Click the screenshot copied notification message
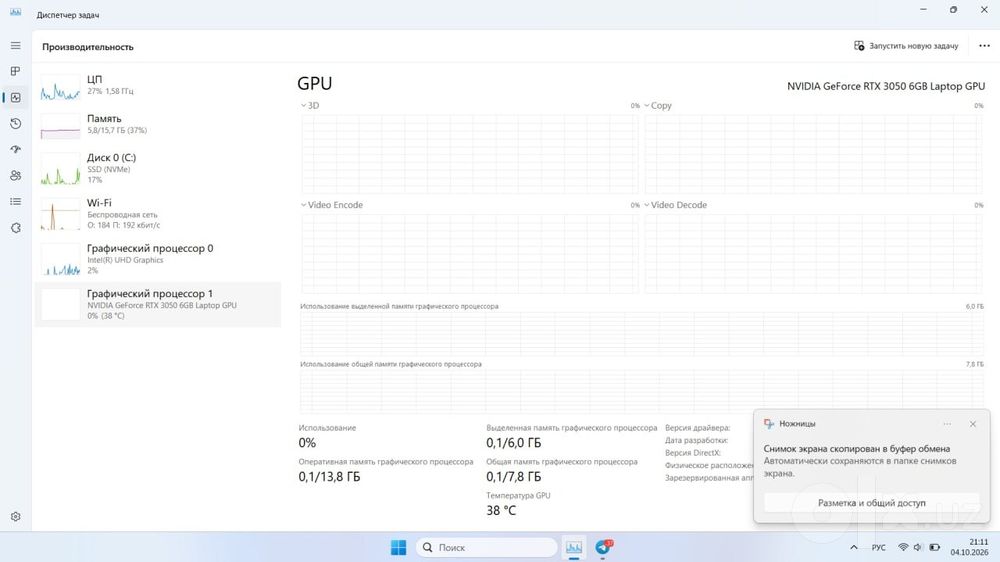This screenshot has height=562, width=1000. (860, 461)
